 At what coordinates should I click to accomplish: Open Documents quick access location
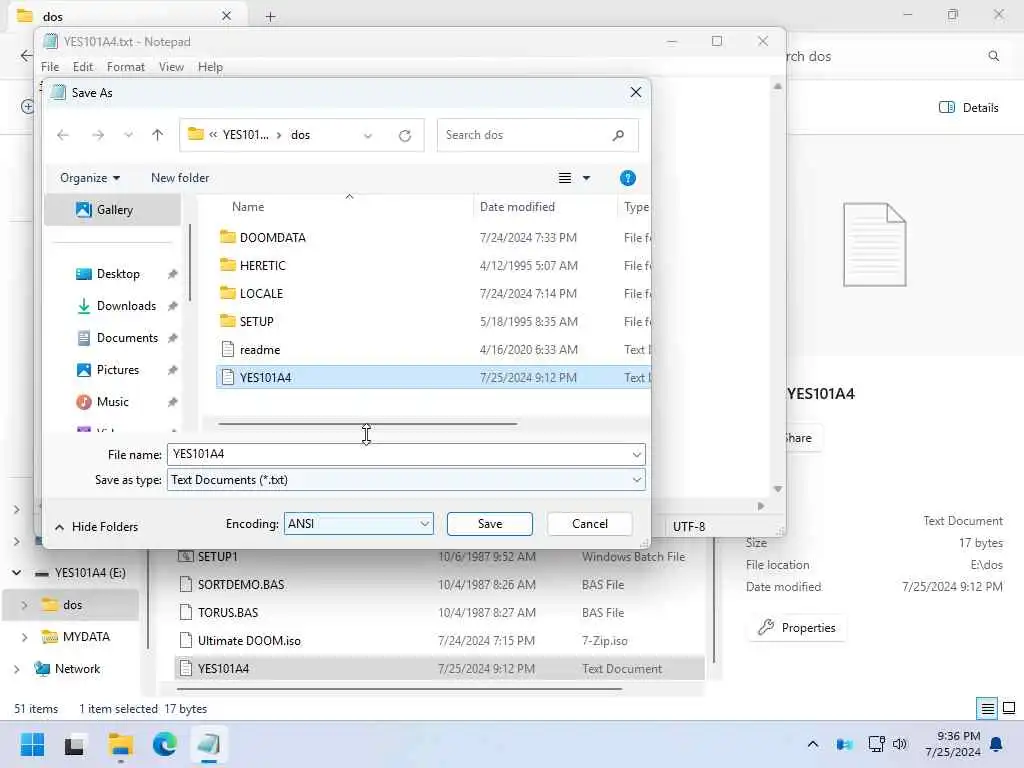coord(127,338)
